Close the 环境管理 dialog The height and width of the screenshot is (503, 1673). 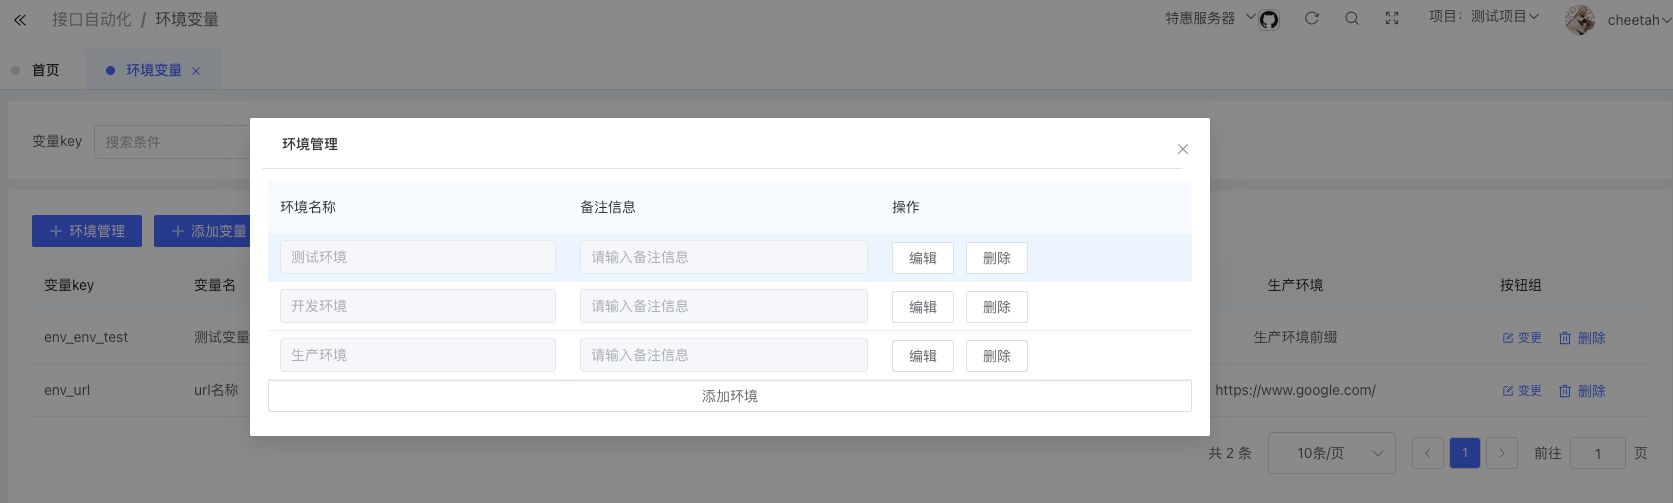click(1183, 149)
